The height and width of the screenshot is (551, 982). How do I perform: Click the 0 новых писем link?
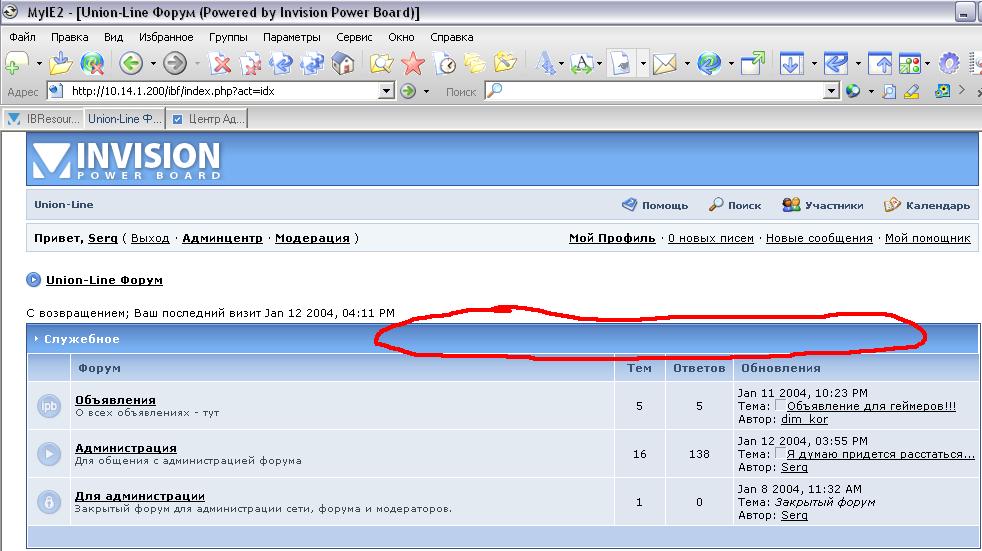point(711,238)
